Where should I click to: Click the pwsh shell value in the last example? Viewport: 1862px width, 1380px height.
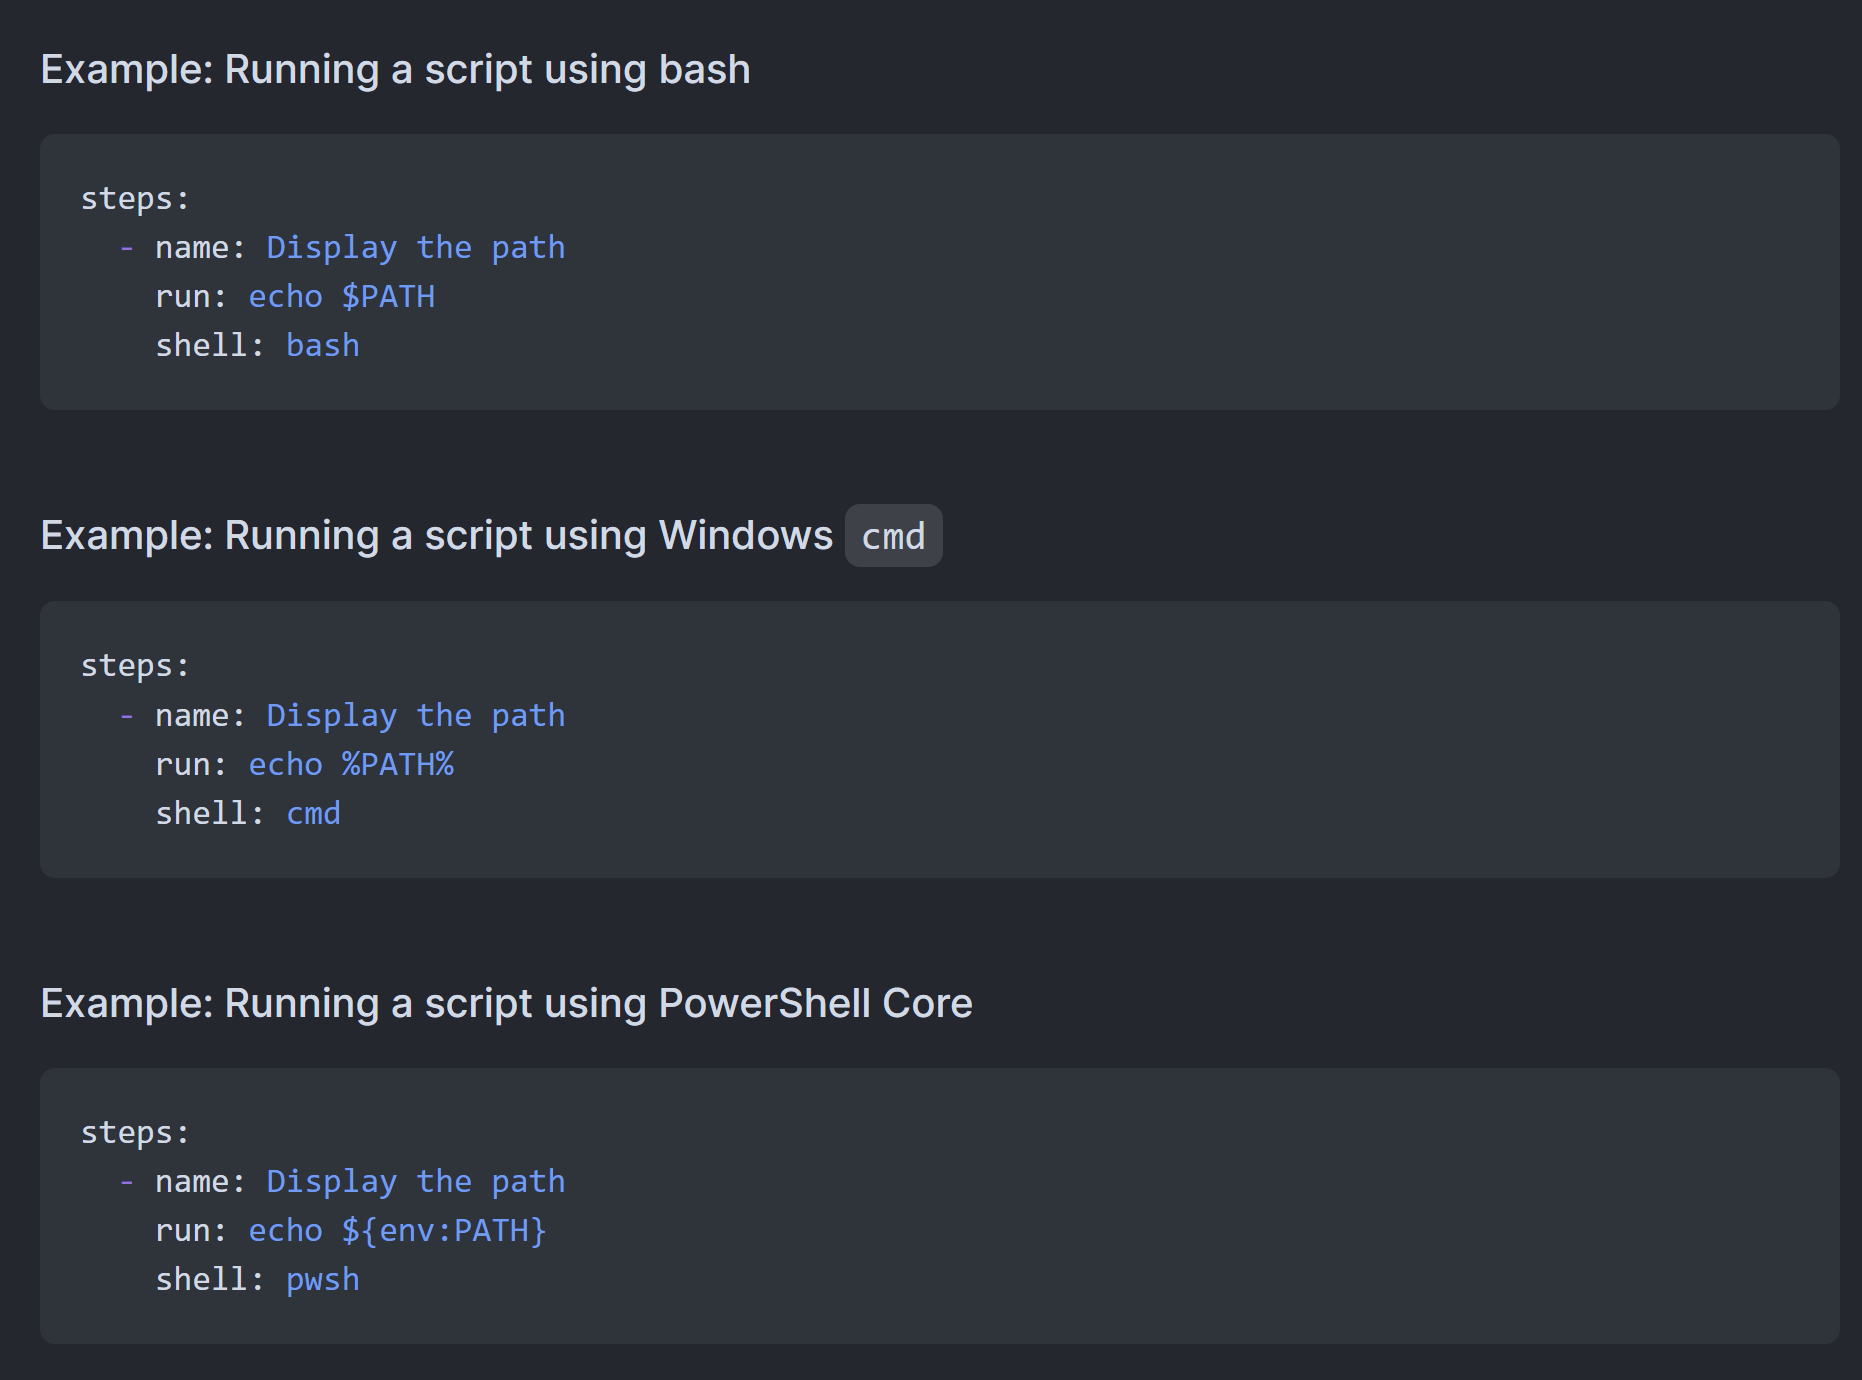[322, 1279]
